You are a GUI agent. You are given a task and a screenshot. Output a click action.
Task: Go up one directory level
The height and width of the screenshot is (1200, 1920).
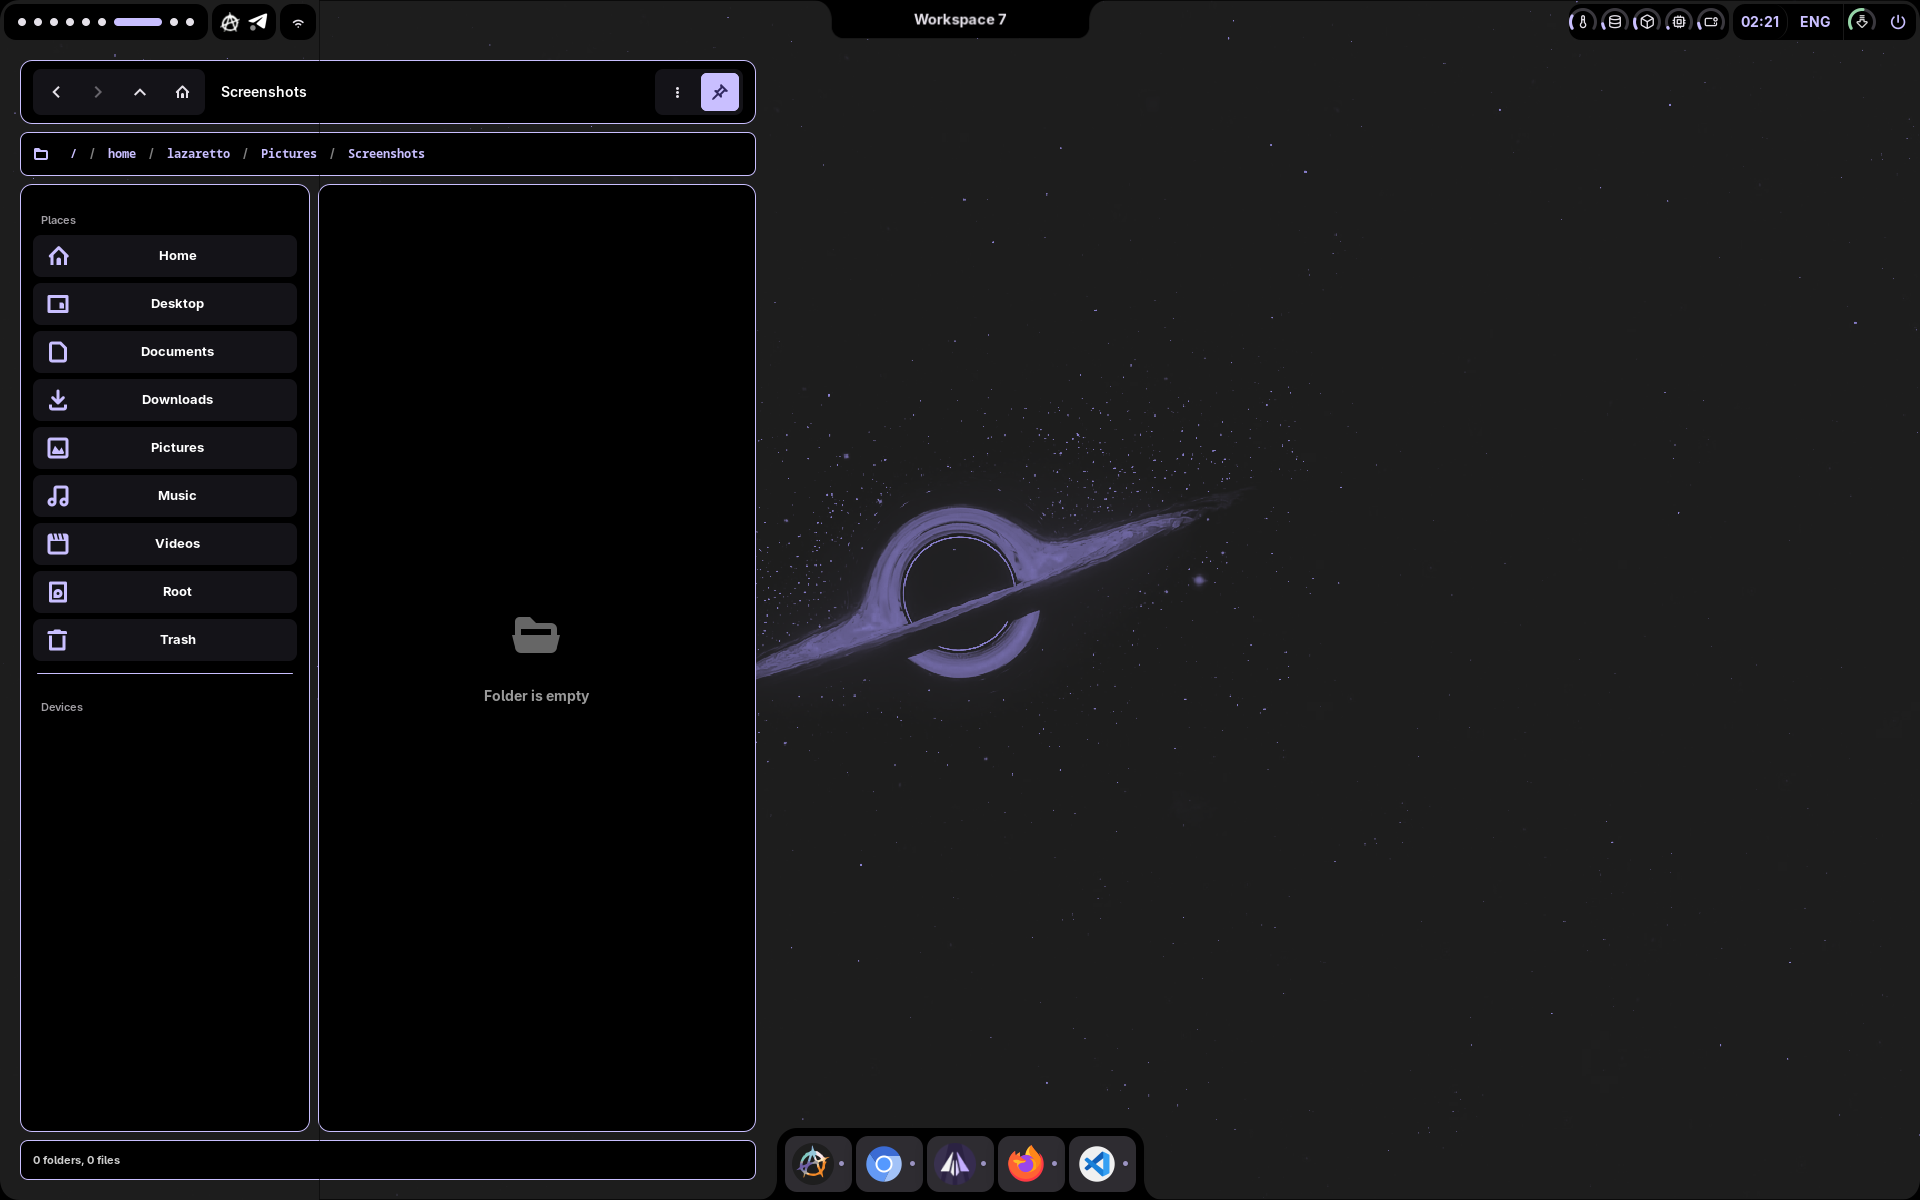point(140,92)
